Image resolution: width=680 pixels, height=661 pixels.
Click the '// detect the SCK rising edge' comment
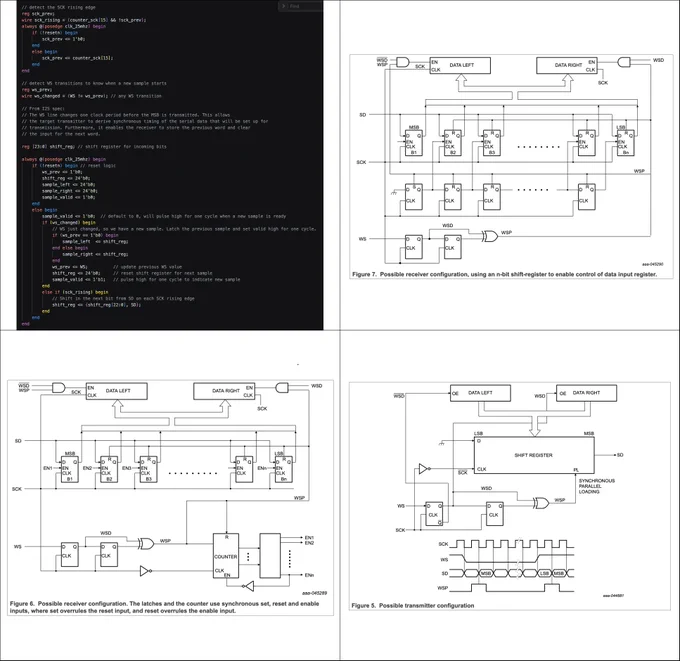[59, 7]
